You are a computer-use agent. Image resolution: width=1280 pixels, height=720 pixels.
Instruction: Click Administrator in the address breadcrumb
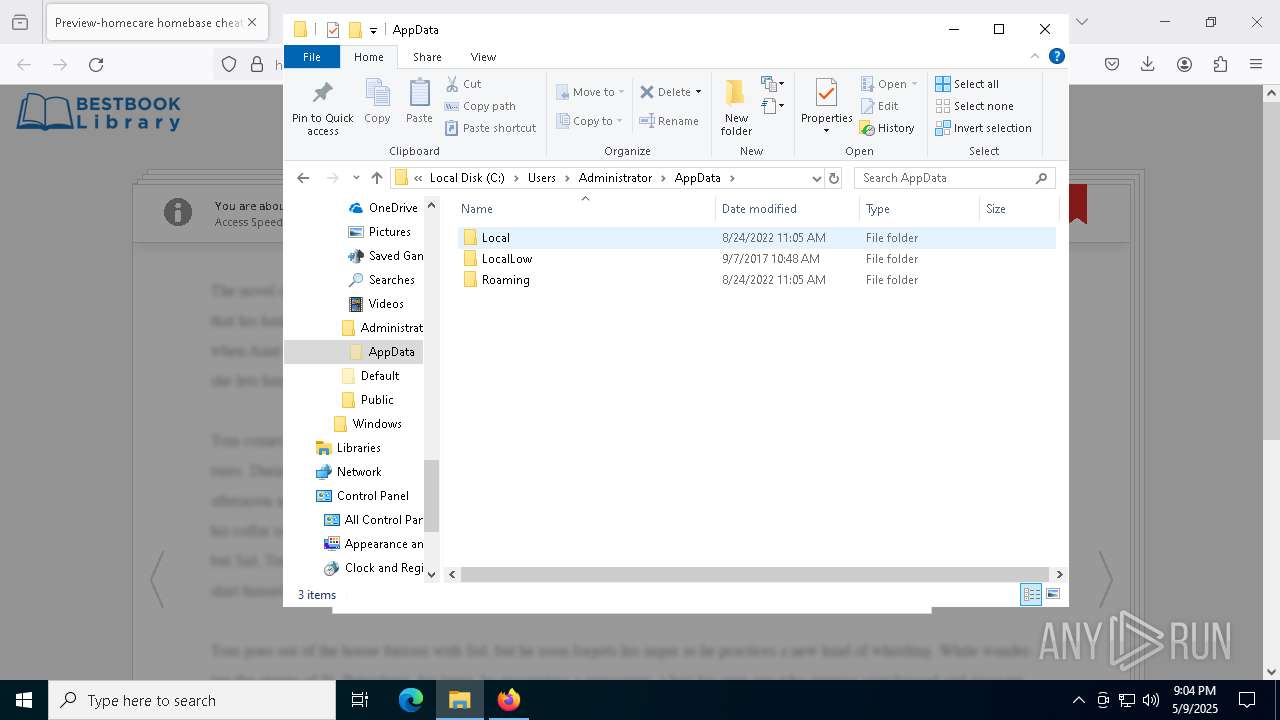(x=615, y=178)
